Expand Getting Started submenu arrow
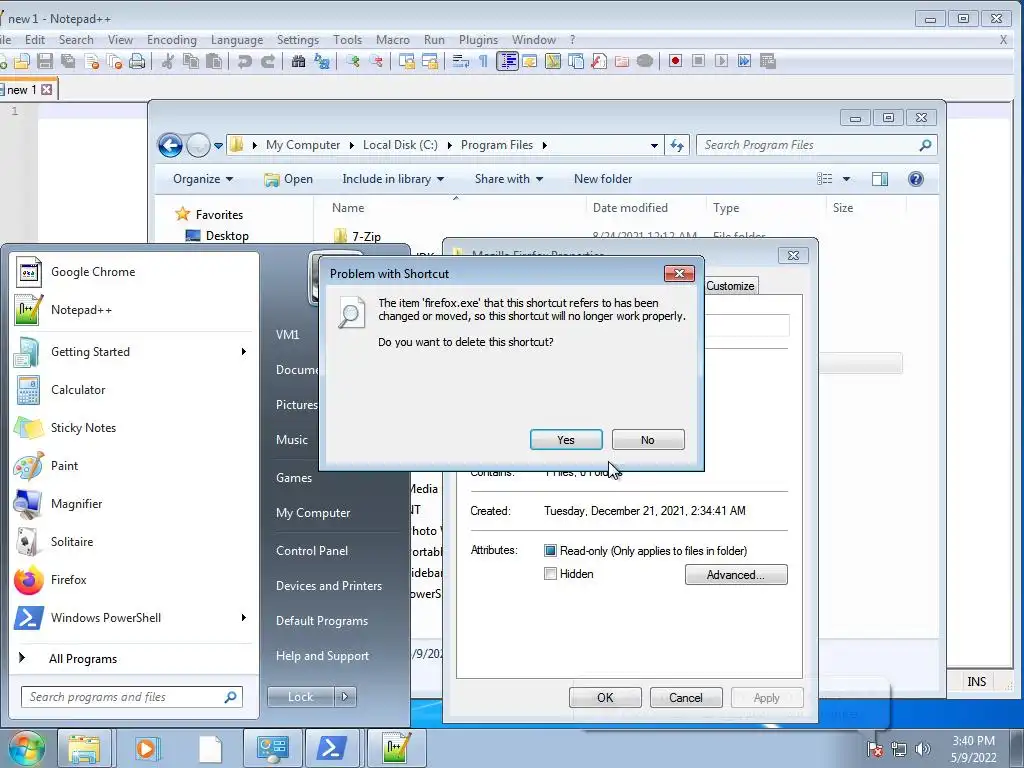The height and width of the screenshot is (768, 1024). (244, 352)
